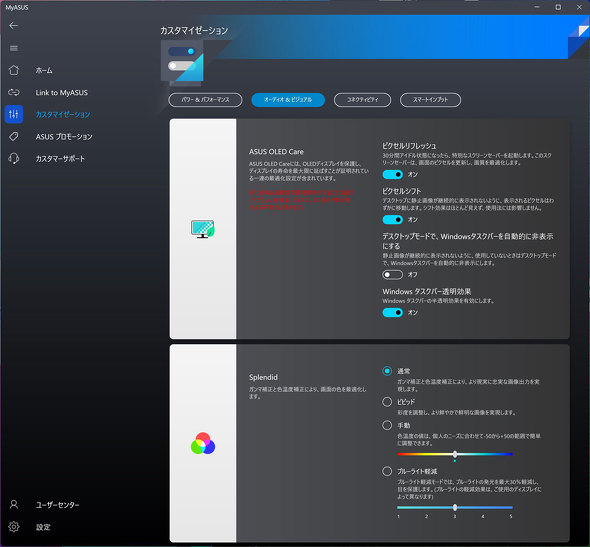This screenshot has width=590, height=547.
Task: Click the Home house icon
Action: [14, 70]
